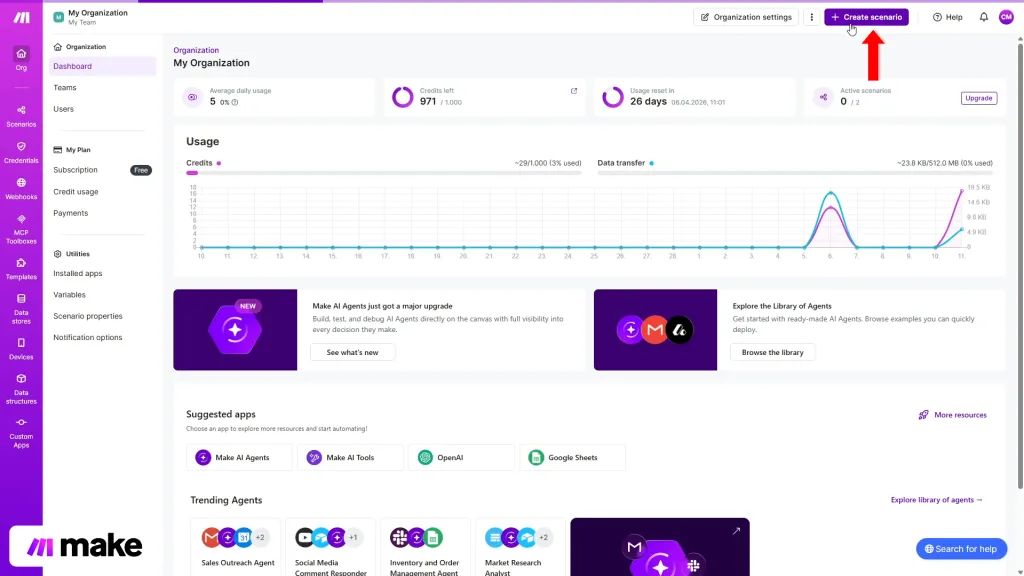
Task: Open the More resources link
Action: click(952, 415)
